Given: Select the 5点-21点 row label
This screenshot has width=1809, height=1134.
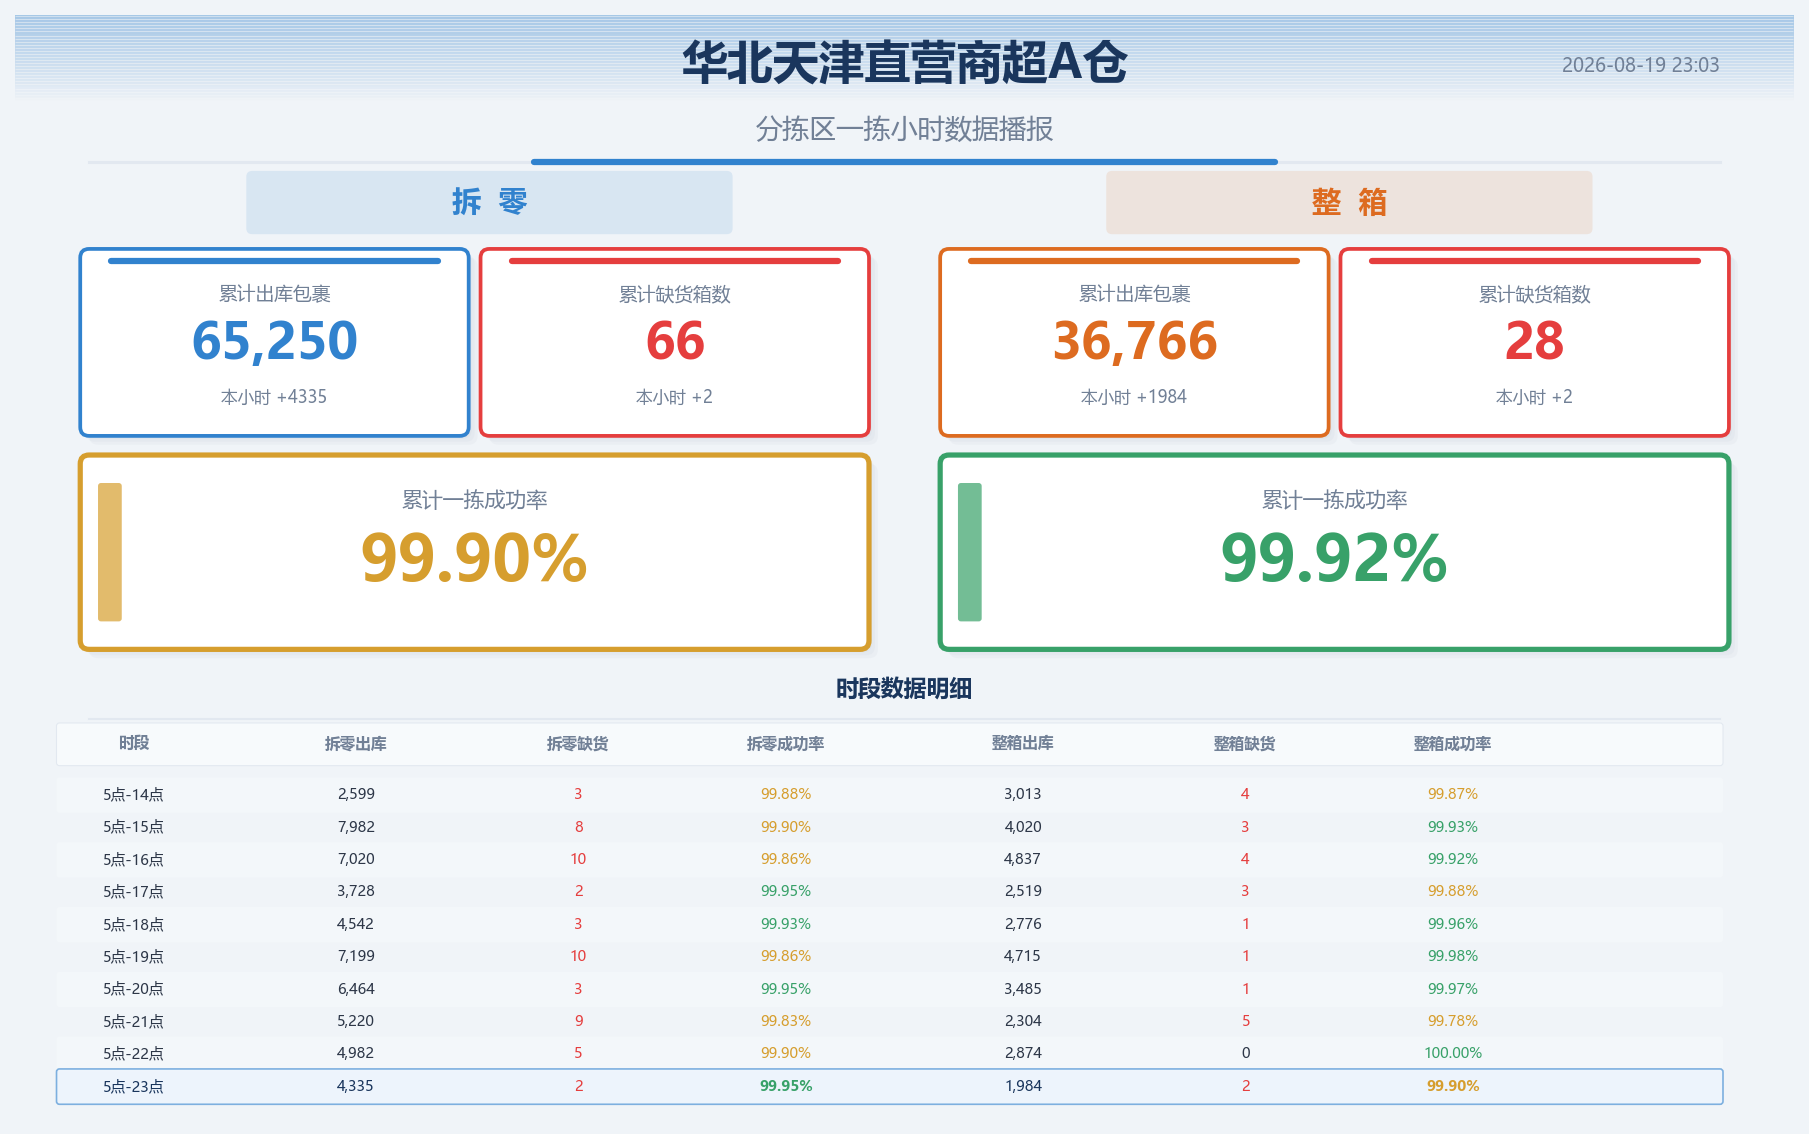Looking at the screenshot, I should (133, 1022).
